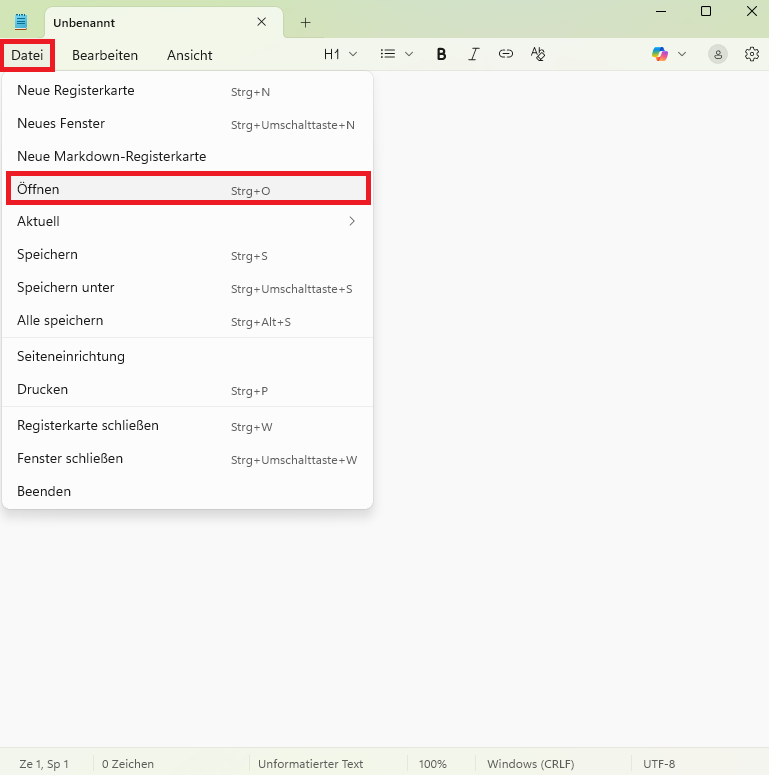This screenshot has height=775, width=769.
Task: Choose Öffnen from the Datei menu
Action: (x=187, y=189)
